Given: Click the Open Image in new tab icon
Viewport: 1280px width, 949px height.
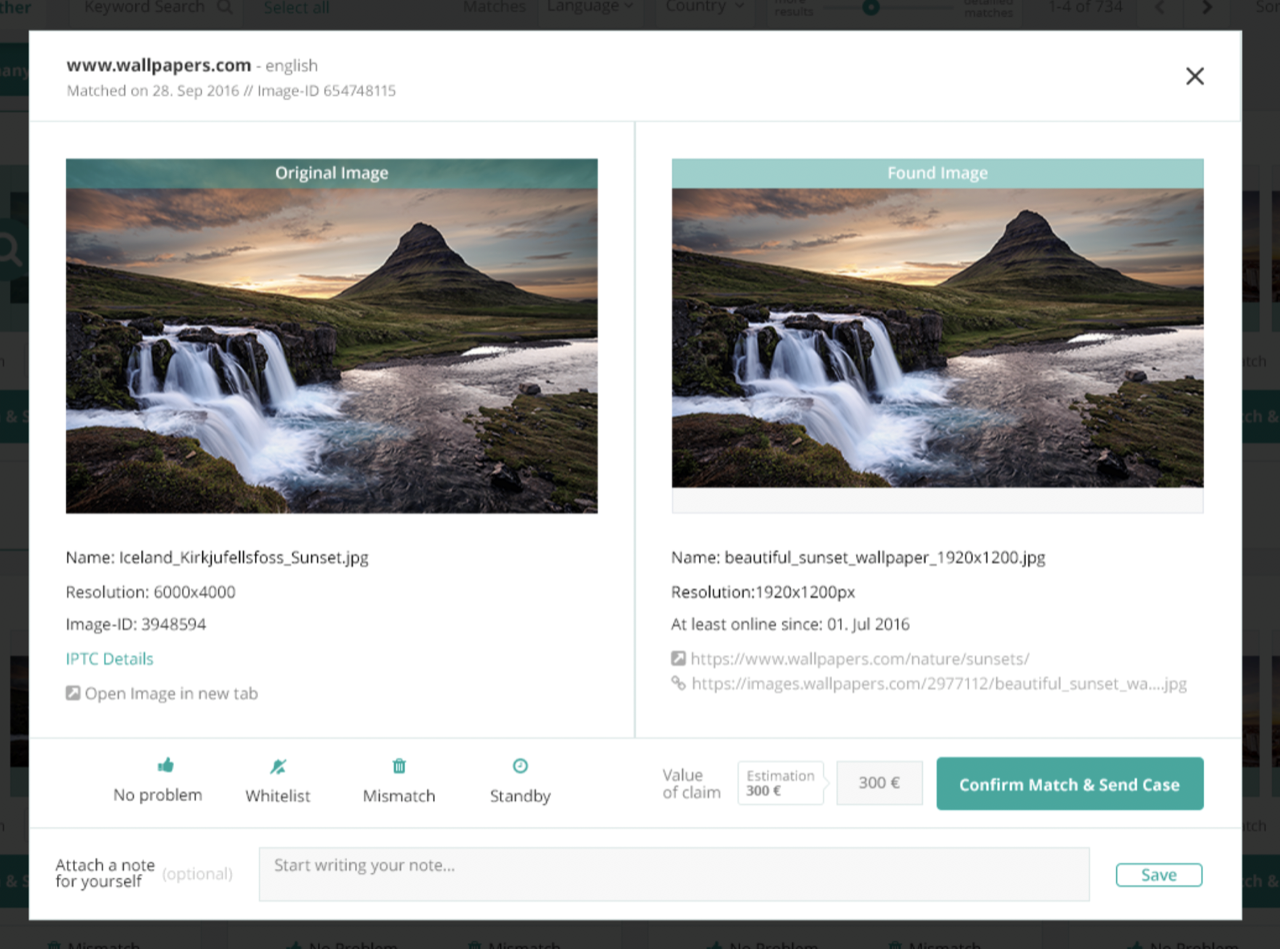Looking at the screenshot, I should pyautogui.click(x=73, y=693).
